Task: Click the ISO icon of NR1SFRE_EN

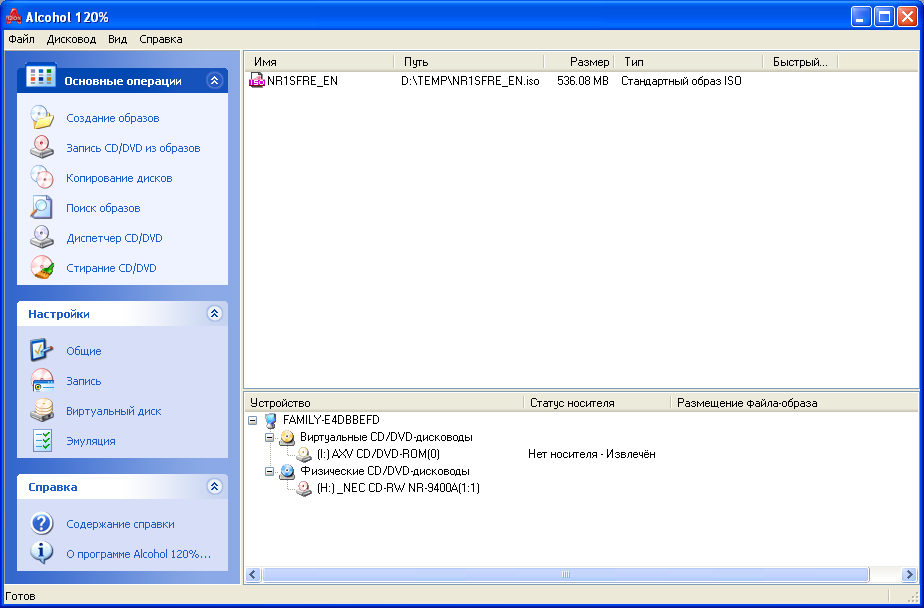Action: 257,81
